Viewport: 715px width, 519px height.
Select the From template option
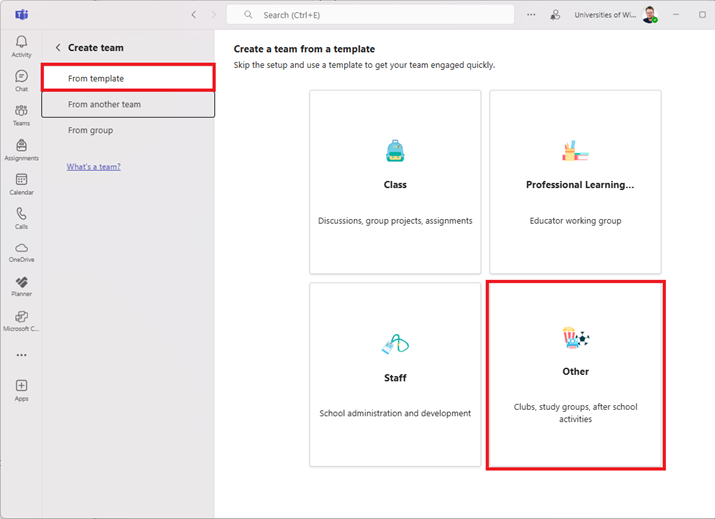[128, 78]
